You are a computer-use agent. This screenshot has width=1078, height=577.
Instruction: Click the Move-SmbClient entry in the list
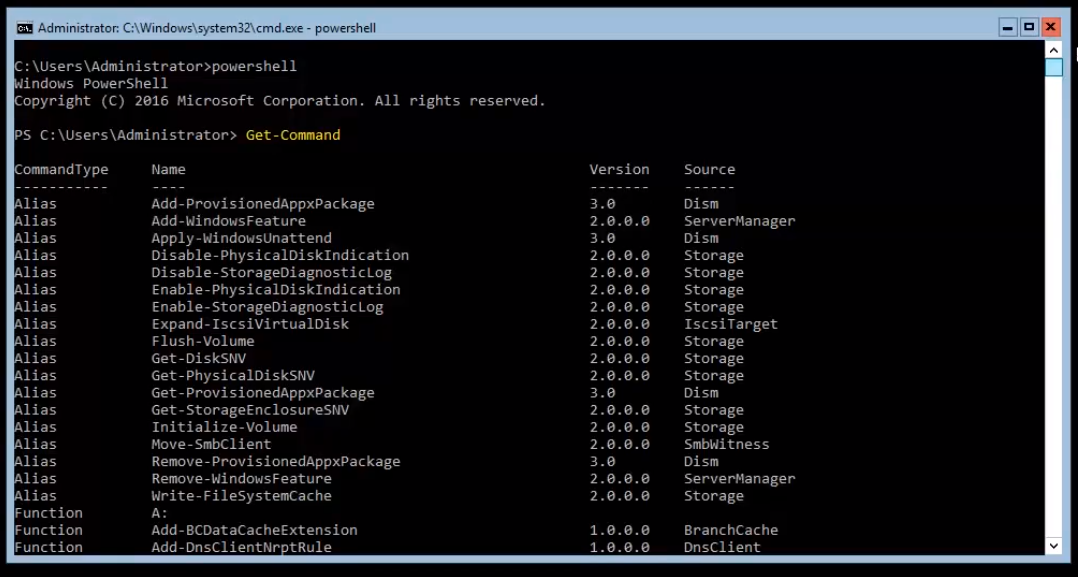(x=211, y=444)
